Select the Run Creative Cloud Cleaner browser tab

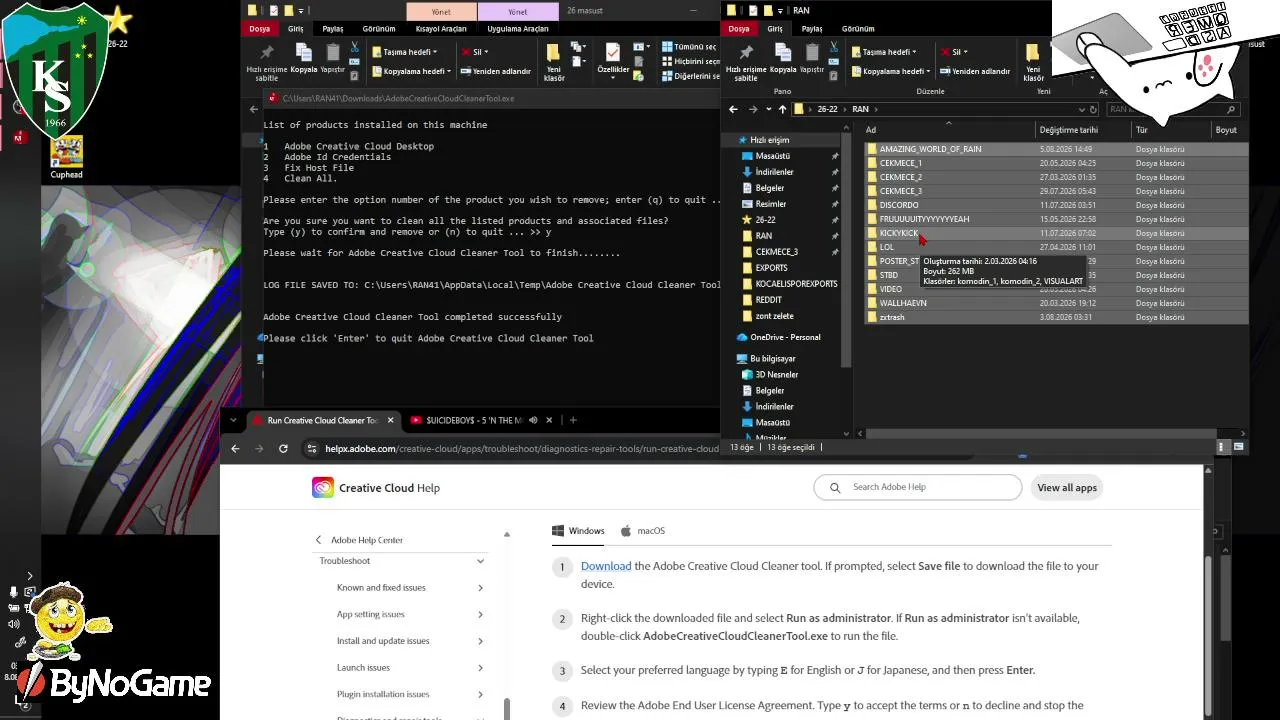click(x=322, y=420)
